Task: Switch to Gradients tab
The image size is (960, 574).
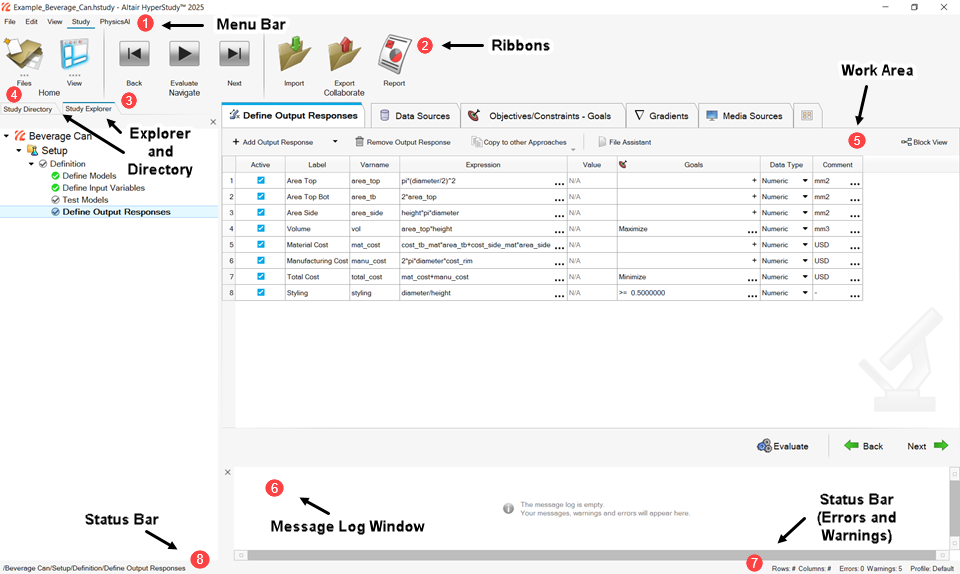Action: (x=661, y=115)
